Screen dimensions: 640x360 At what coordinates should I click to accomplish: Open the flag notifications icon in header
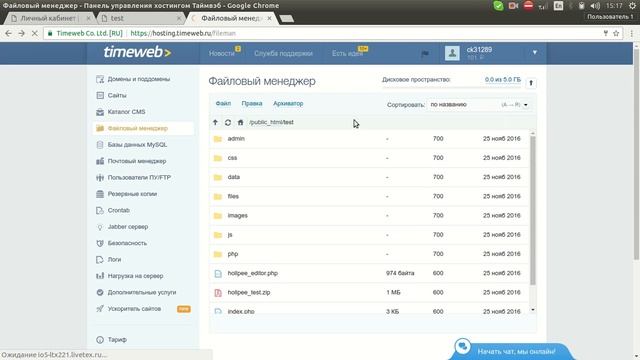[x=425, y=53]
